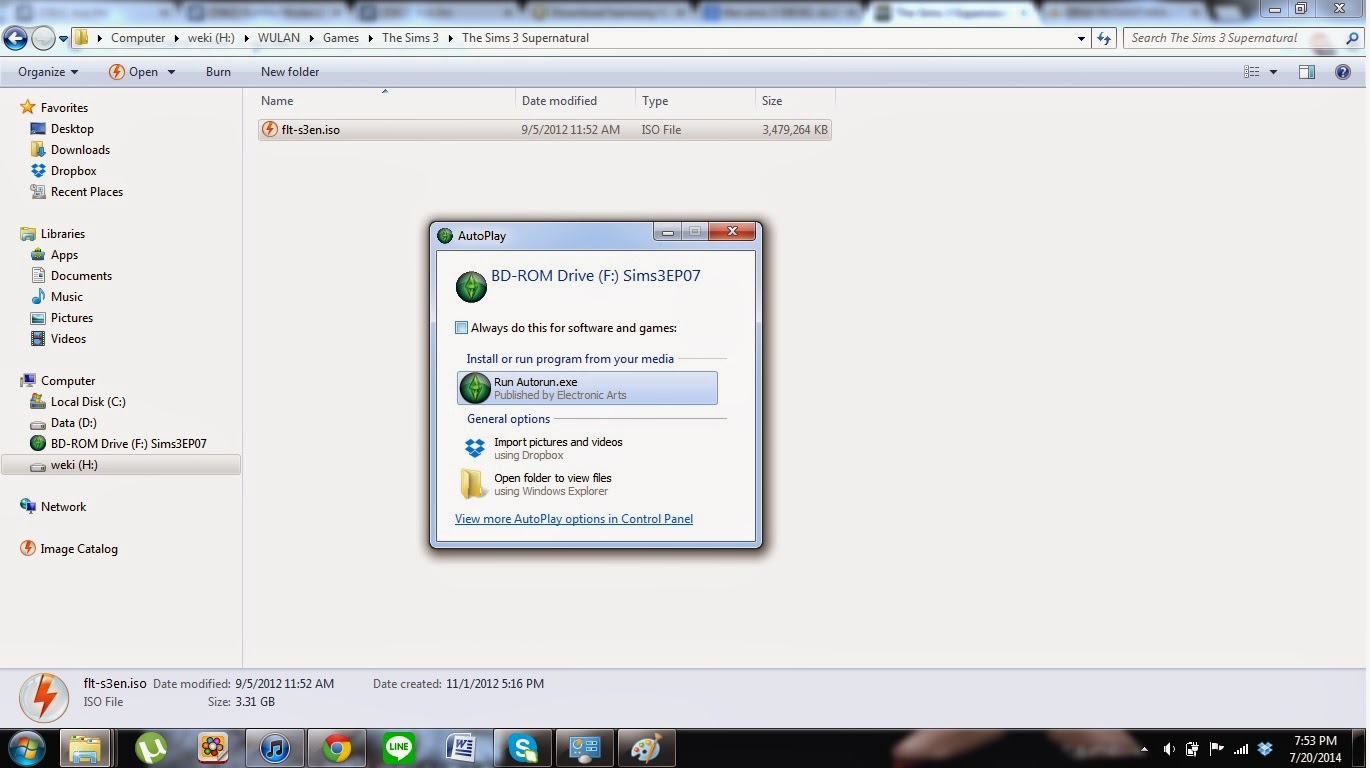Open the Videos library

68,339
